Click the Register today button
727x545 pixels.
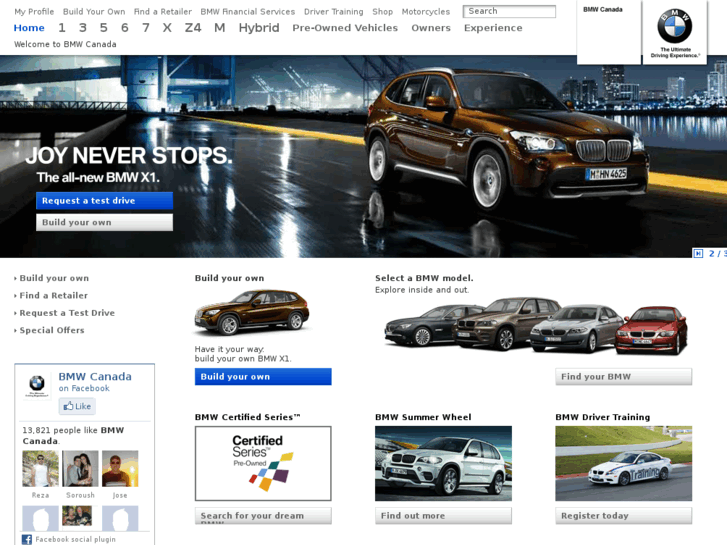(x=624, y=516)
